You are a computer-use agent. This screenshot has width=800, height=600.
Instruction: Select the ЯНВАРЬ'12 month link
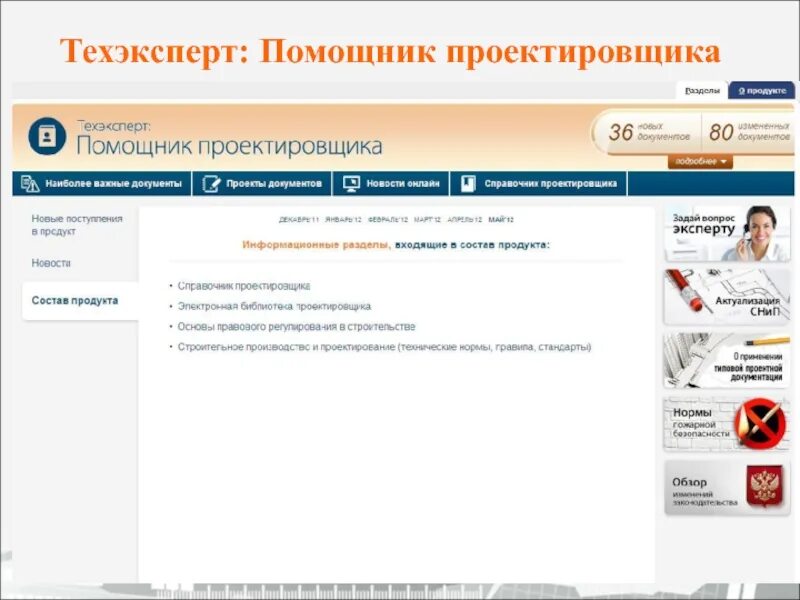click(x=343, y=220)
